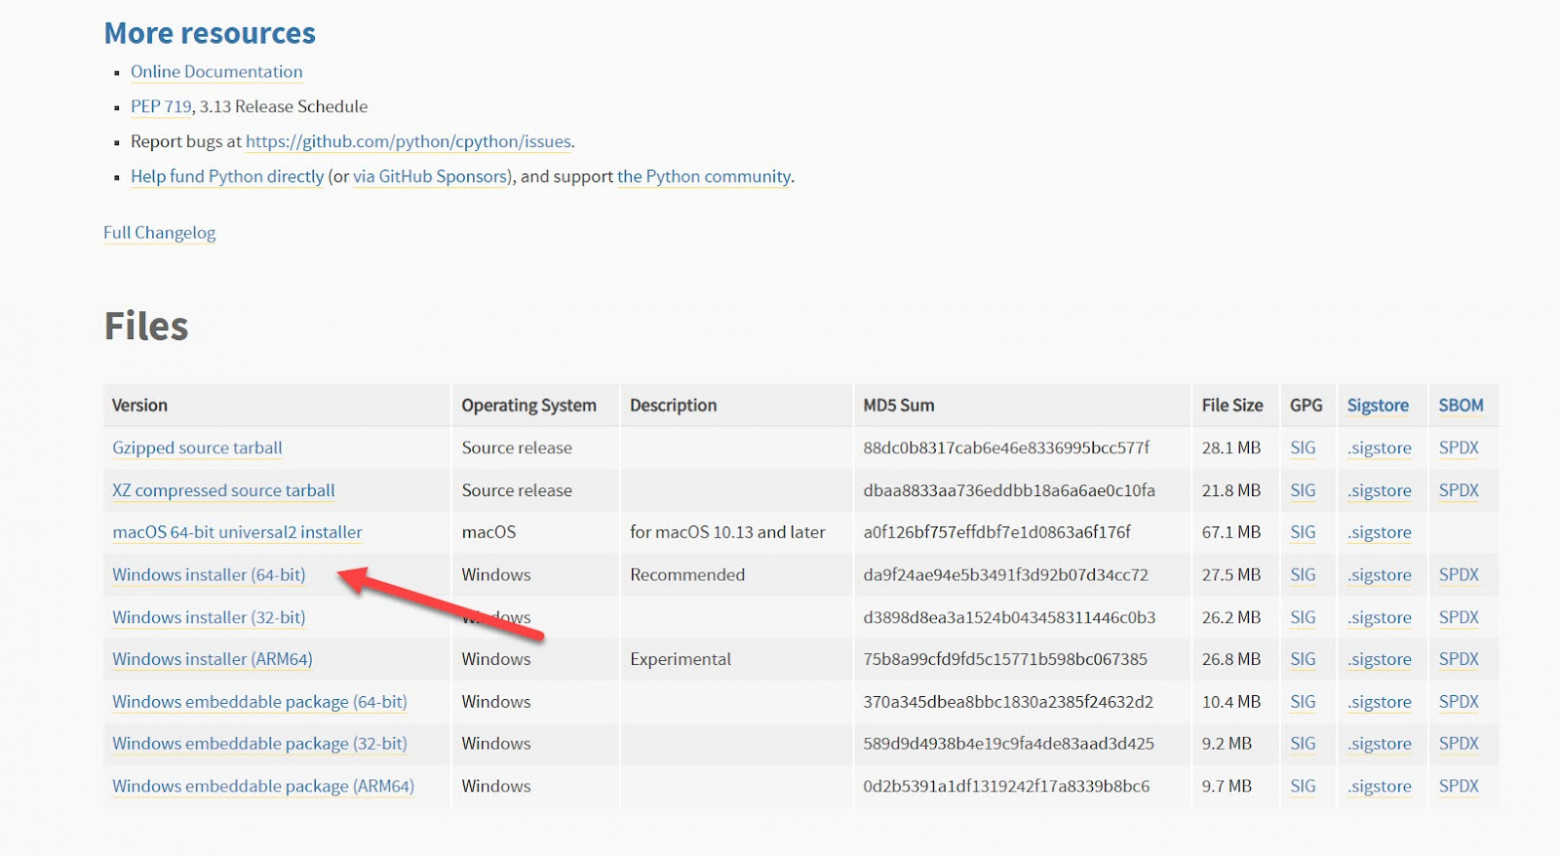The image size is (1560, 856).
Task: Get Windows embeddable package (32-bit)
Action: 259,744
